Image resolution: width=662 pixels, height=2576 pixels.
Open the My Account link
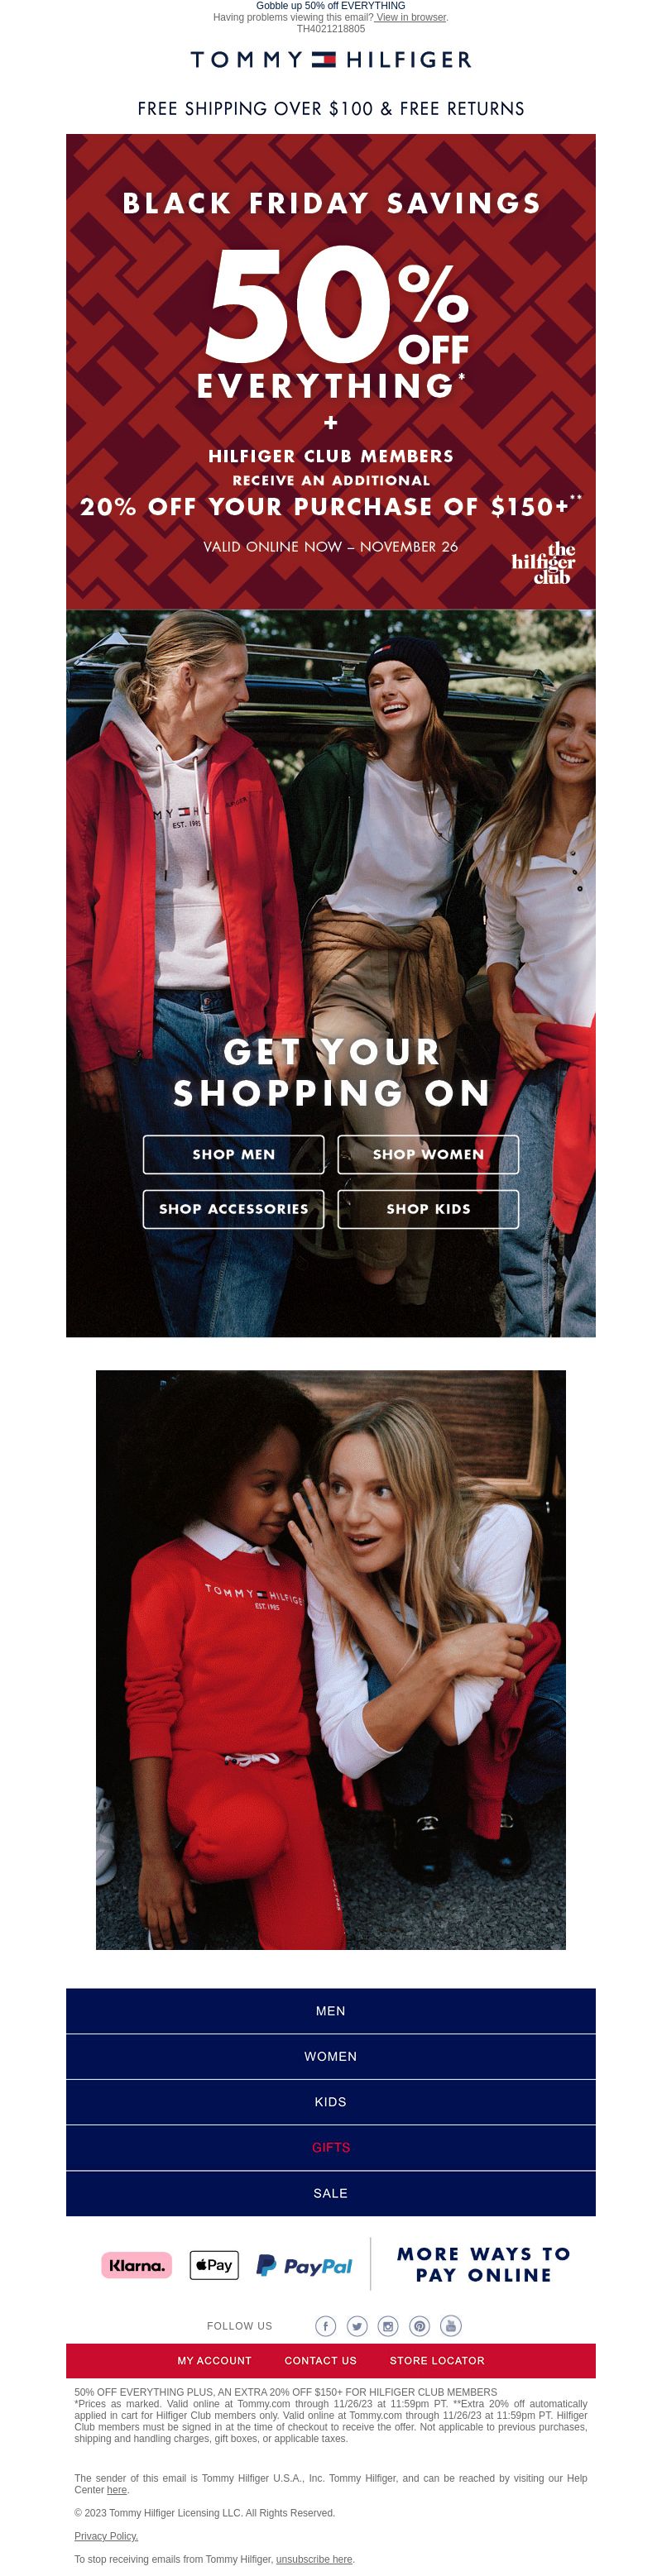pyautogui.click(x=214, y=2360)
